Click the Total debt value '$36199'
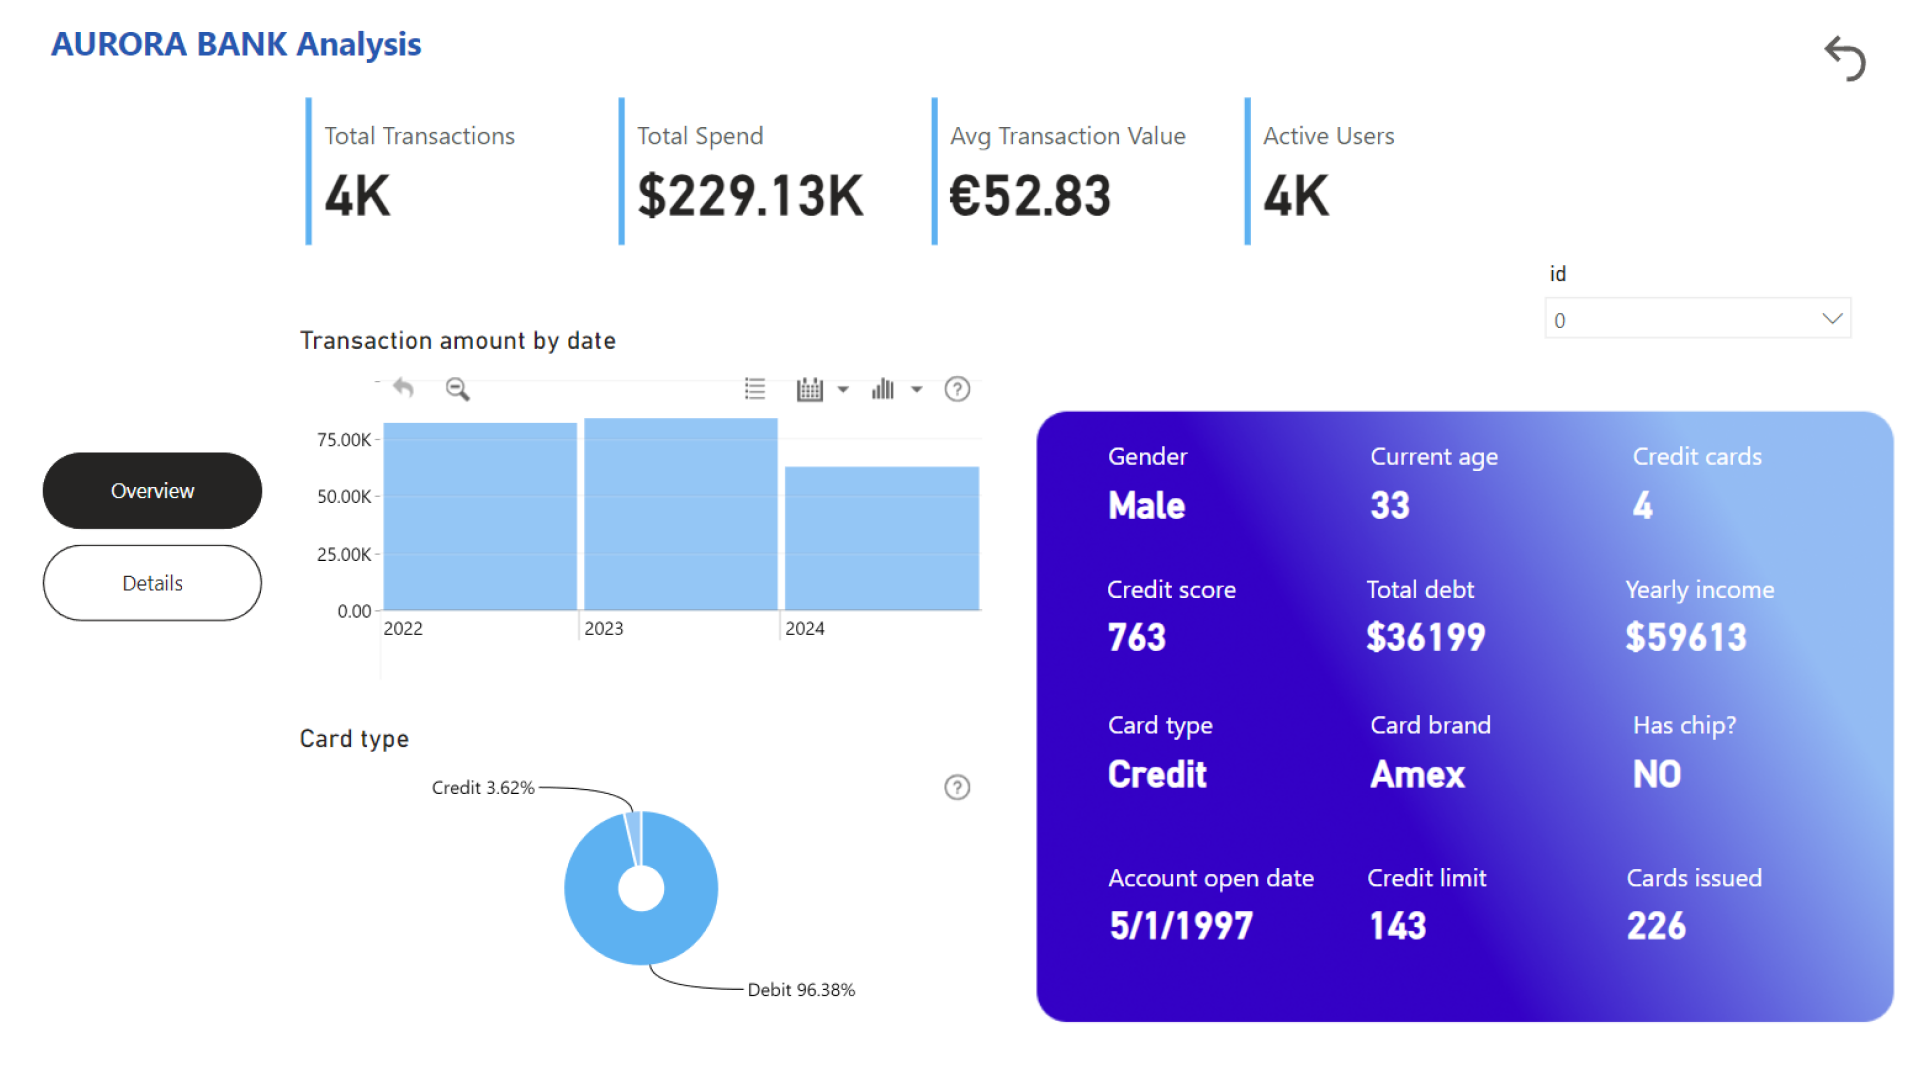This screenshot has width=1920, height=1080. pos(1426,638)
